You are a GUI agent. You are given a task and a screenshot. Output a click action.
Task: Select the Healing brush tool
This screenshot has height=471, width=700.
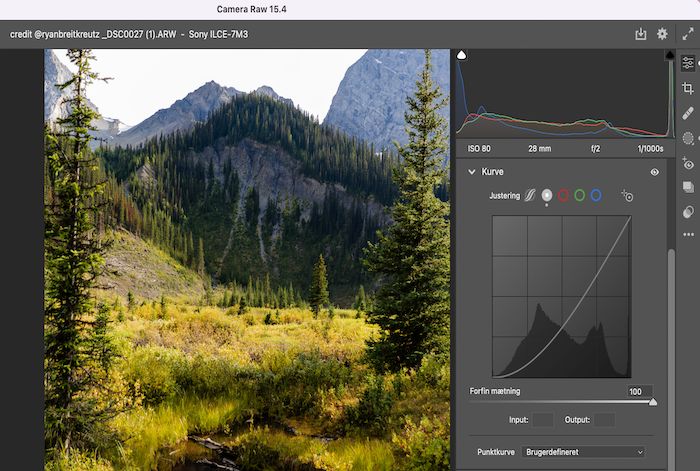pos(688,113)
